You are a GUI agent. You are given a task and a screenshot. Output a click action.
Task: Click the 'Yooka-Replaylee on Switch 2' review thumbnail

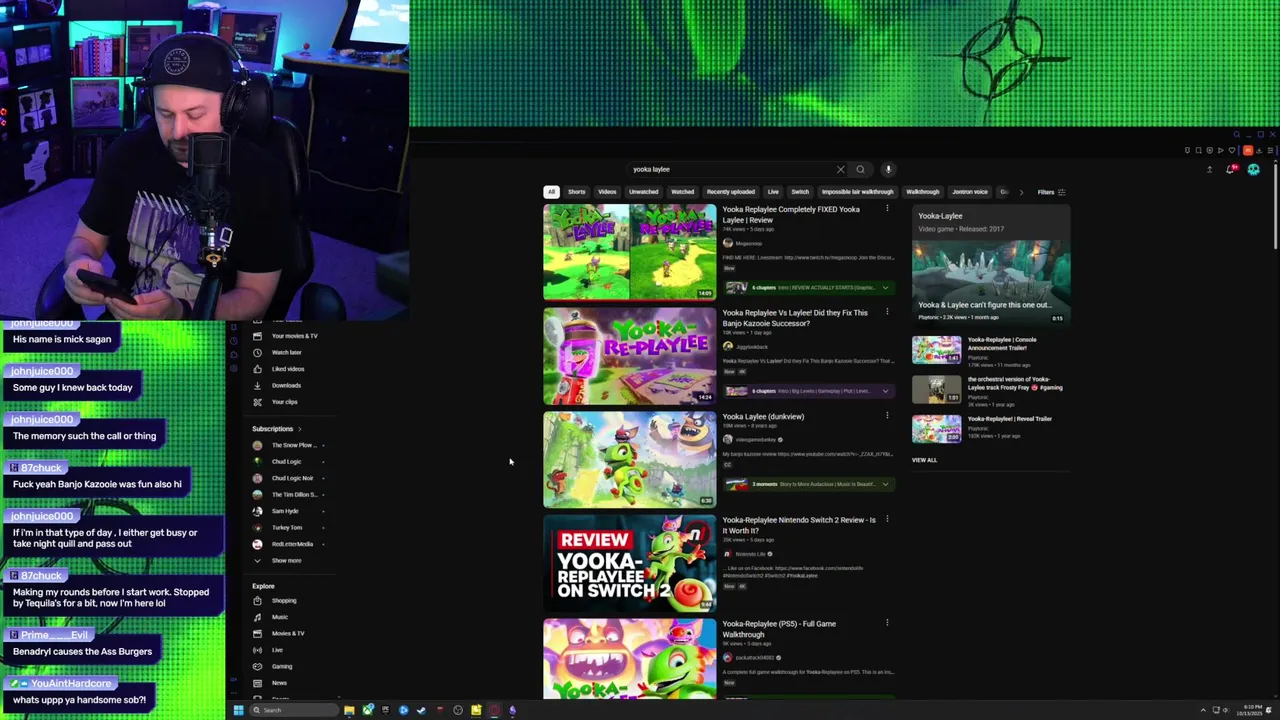(x=630, y=563)
